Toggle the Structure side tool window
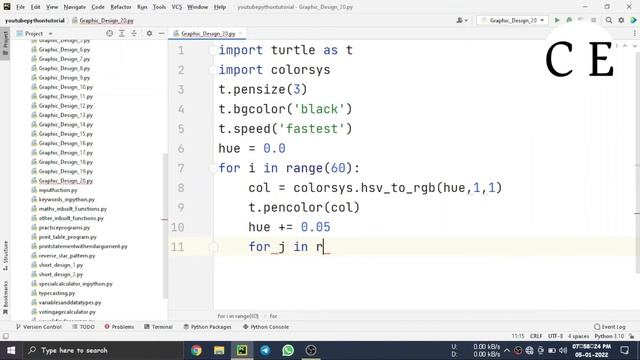Screen dimensions: 640x360 click(x=5, y=256)
